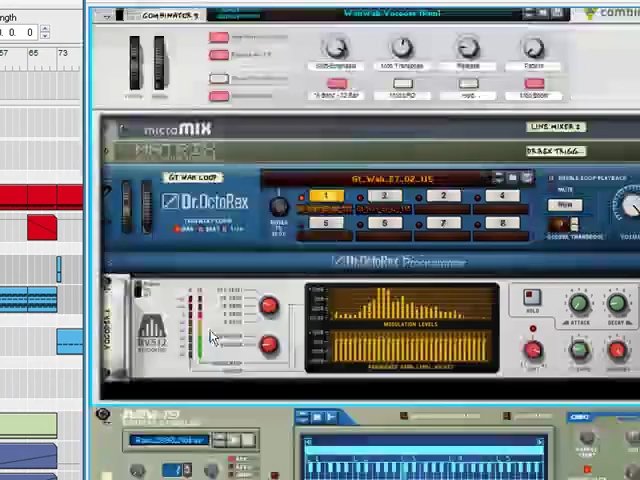The height and width of the screenshot is (480, 640).
Task: Turn the BV512 band count knob
Action: (x=269, y=305)
